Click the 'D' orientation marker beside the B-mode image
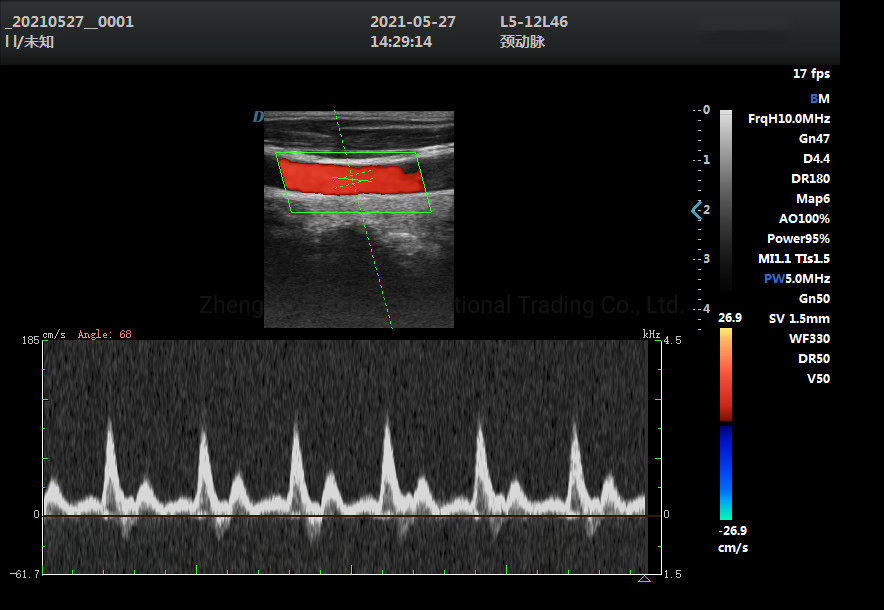884x610 pixels. [x=258, y=117]
